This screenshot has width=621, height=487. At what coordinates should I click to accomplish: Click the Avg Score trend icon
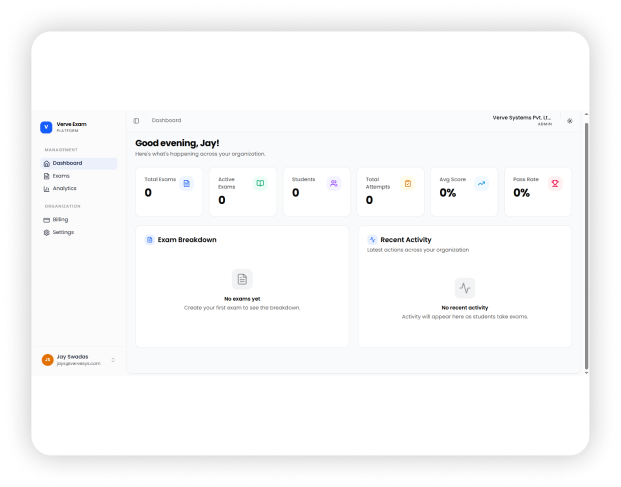(x=481, y=184)
